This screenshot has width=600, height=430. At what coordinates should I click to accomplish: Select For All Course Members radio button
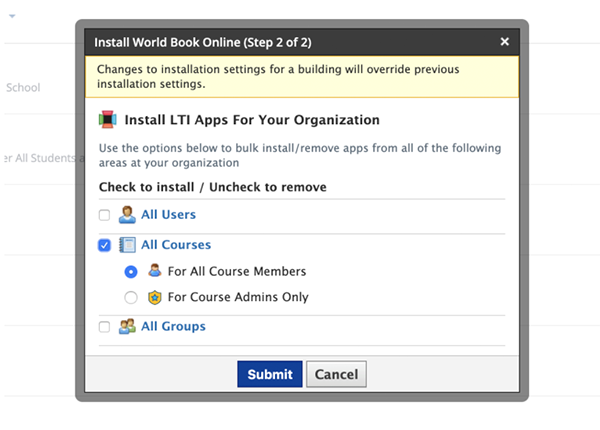[131, 272]
